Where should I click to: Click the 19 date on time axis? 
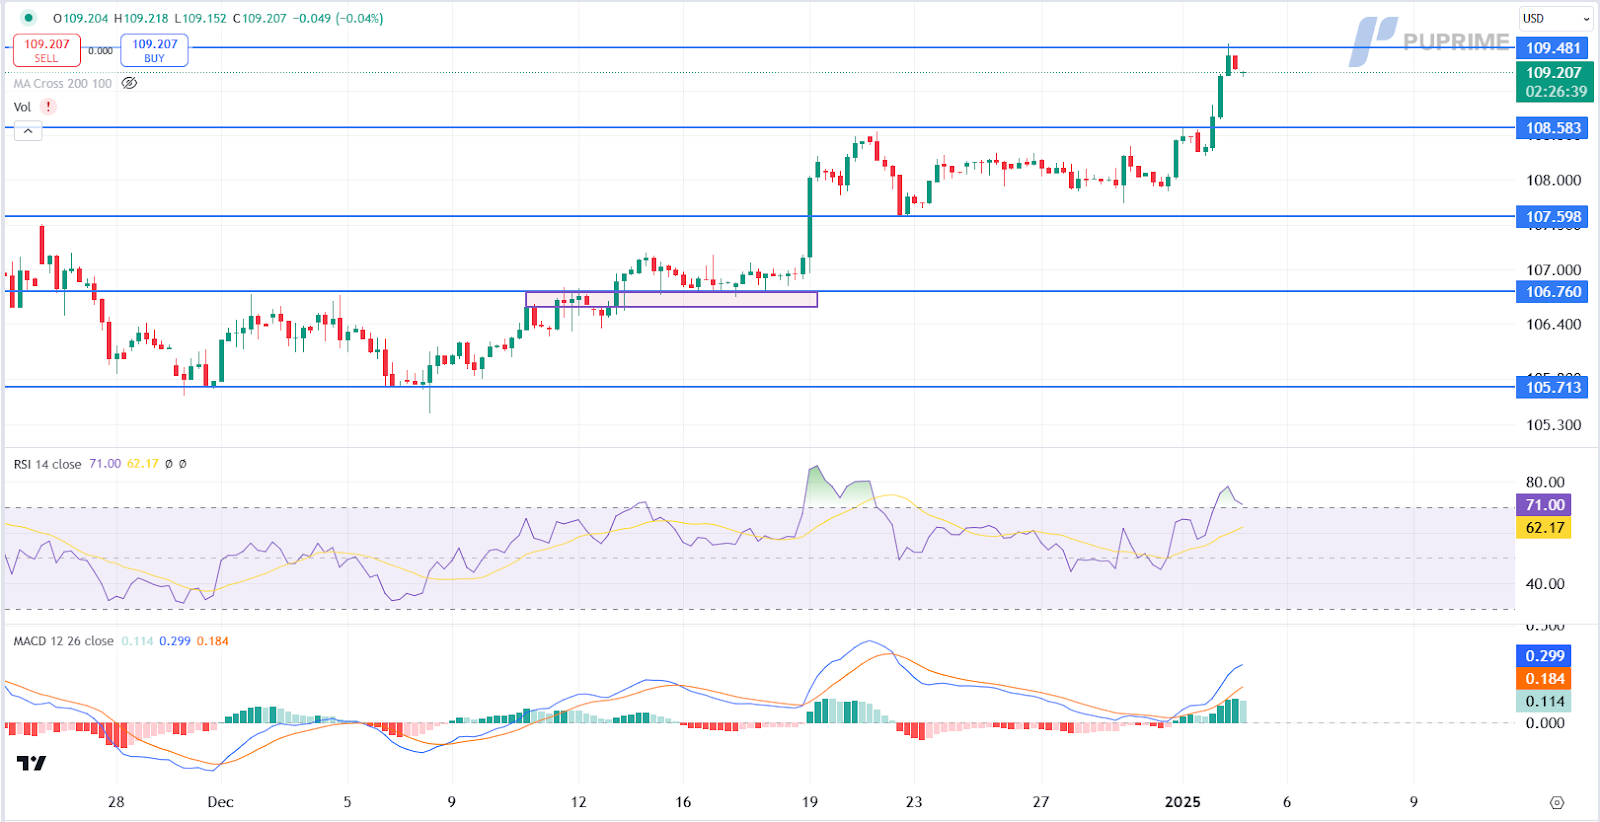click(x=810, y=802)
